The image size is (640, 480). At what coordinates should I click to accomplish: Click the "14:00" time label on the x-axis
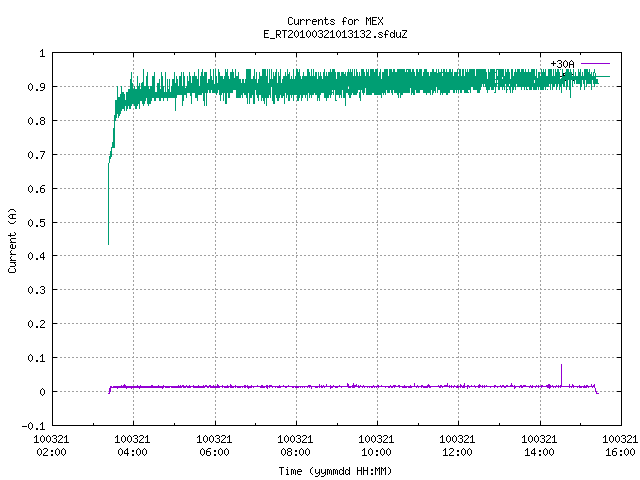539,452
